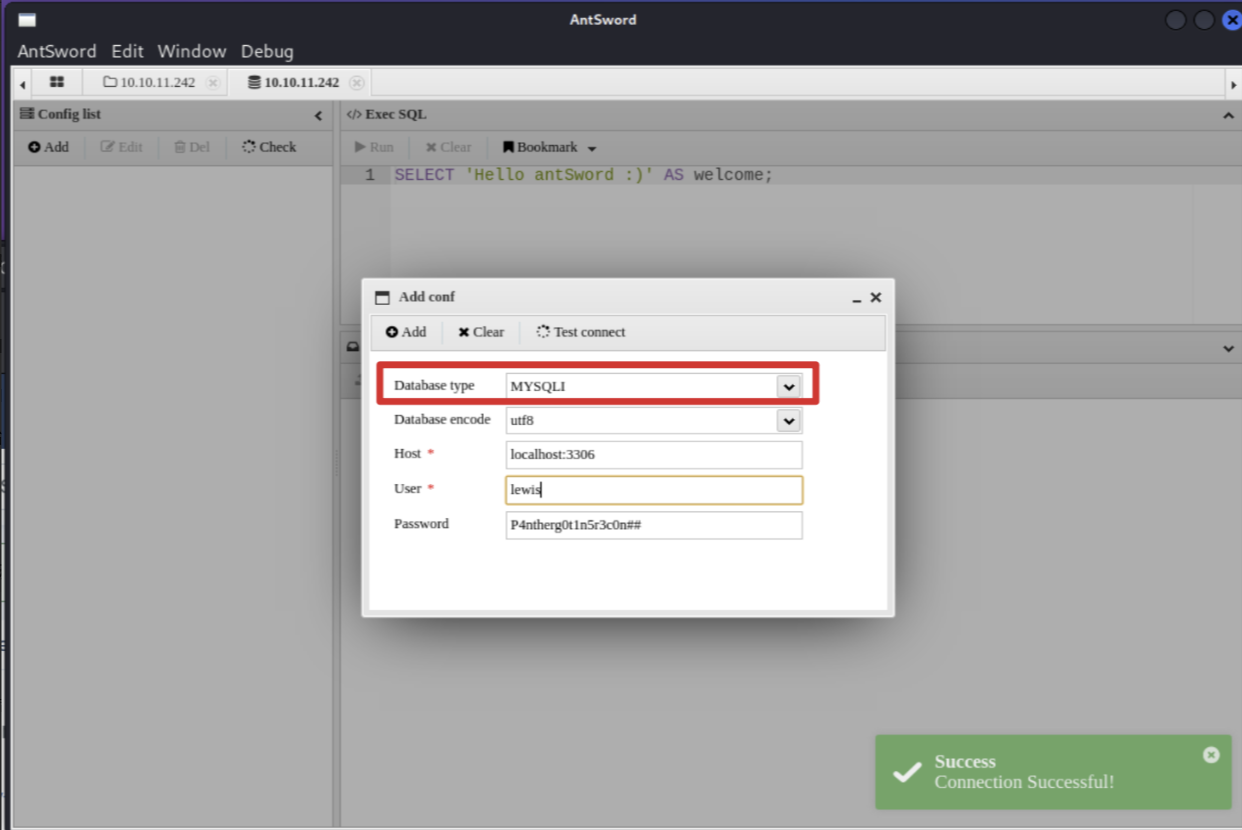The image size is (1242, 830).
Task: Switch to the 10.10.11.242 folder tab
Action: 150,82
